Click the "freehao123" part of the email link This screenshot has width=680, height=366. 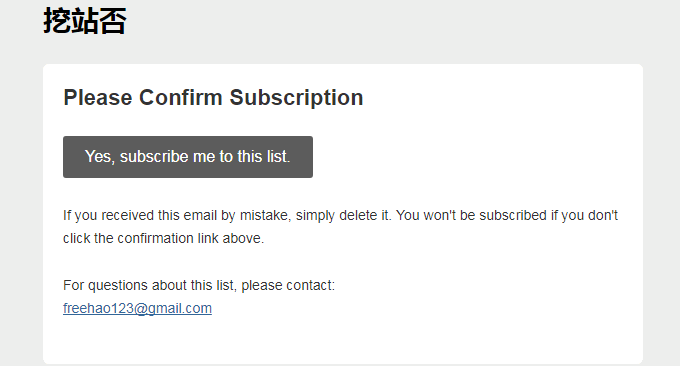point(98,308)
